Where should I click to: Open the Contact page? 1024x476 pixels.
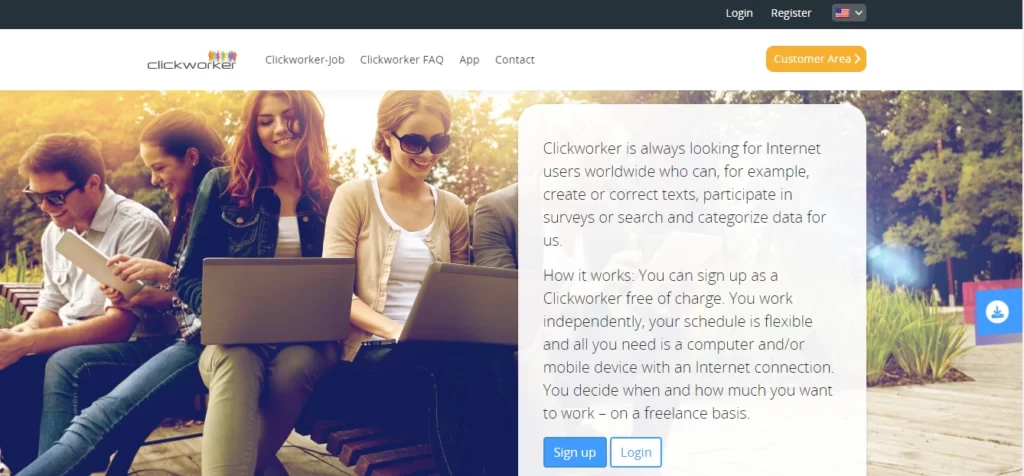tap(515, 59)
